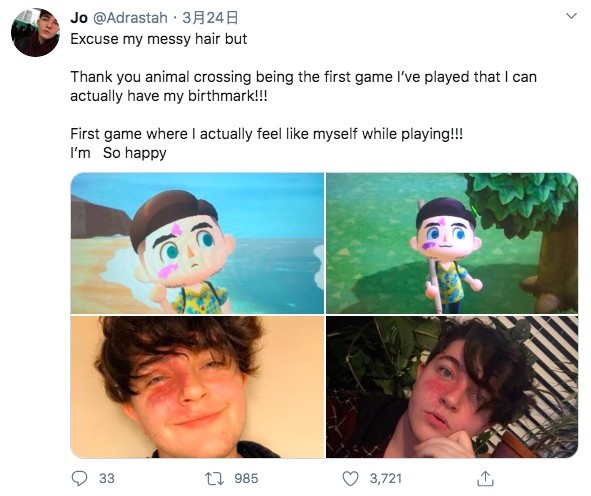591x496 pixels.
Task: Open the smiling selfie photo
Action: point(197,387)
